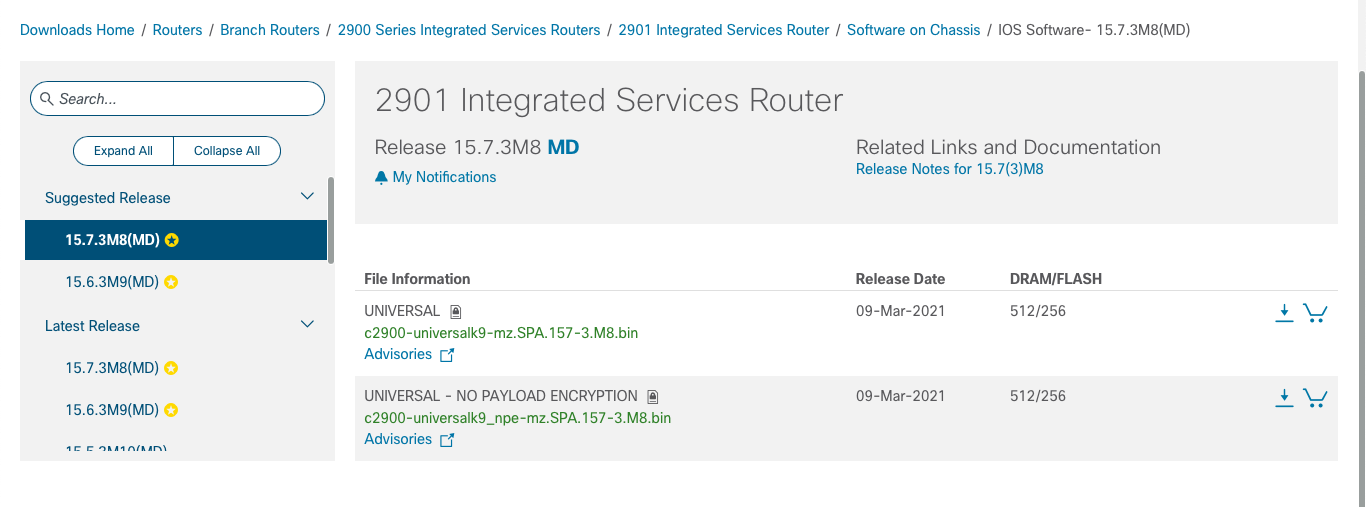Click file details icon beside NO PAYLOAD ENCRYPTION
This screenshot has height=507, width=1366.
click(653, 396)
